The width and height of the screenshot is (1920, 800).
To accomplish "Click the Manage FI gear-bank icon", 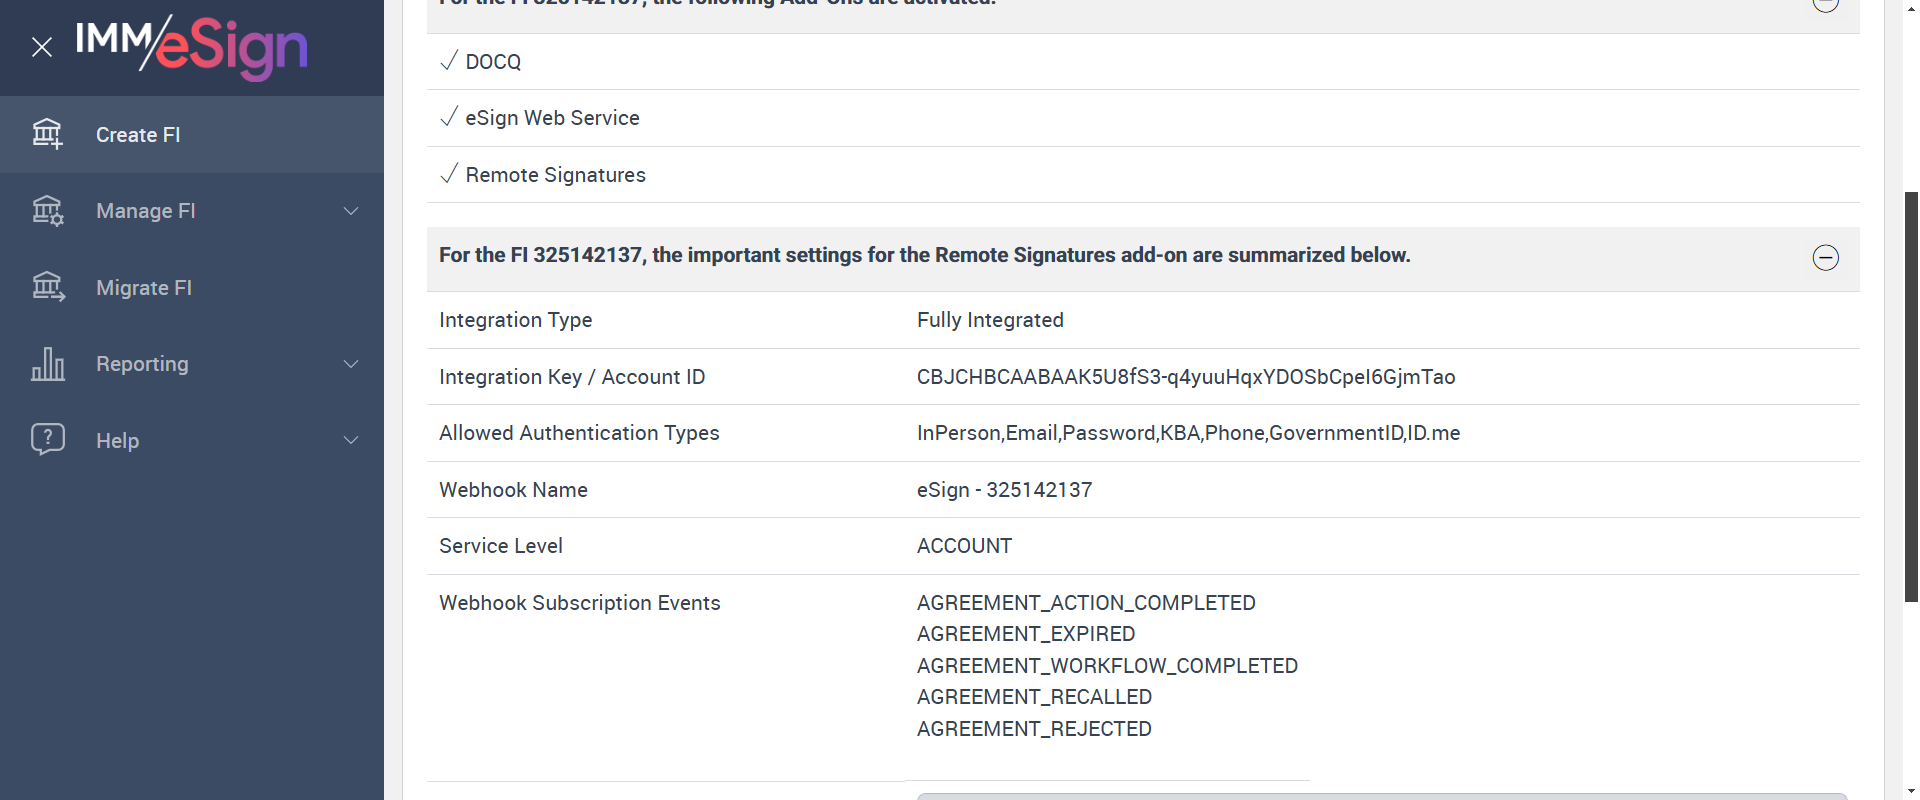I will pyautogui.click(x=47, y=211).
